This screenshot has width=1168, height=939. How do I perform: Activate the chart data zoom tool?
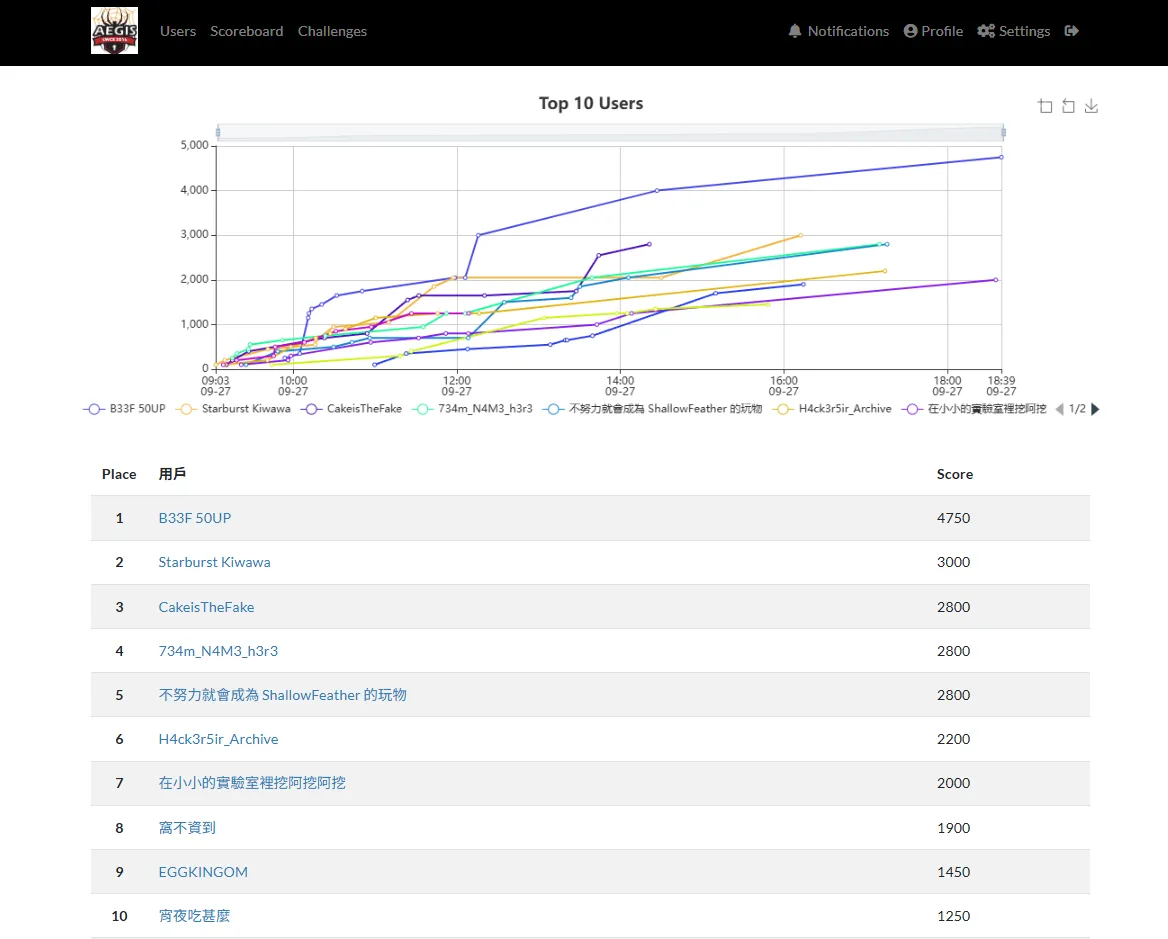(x=1045, y=106)
